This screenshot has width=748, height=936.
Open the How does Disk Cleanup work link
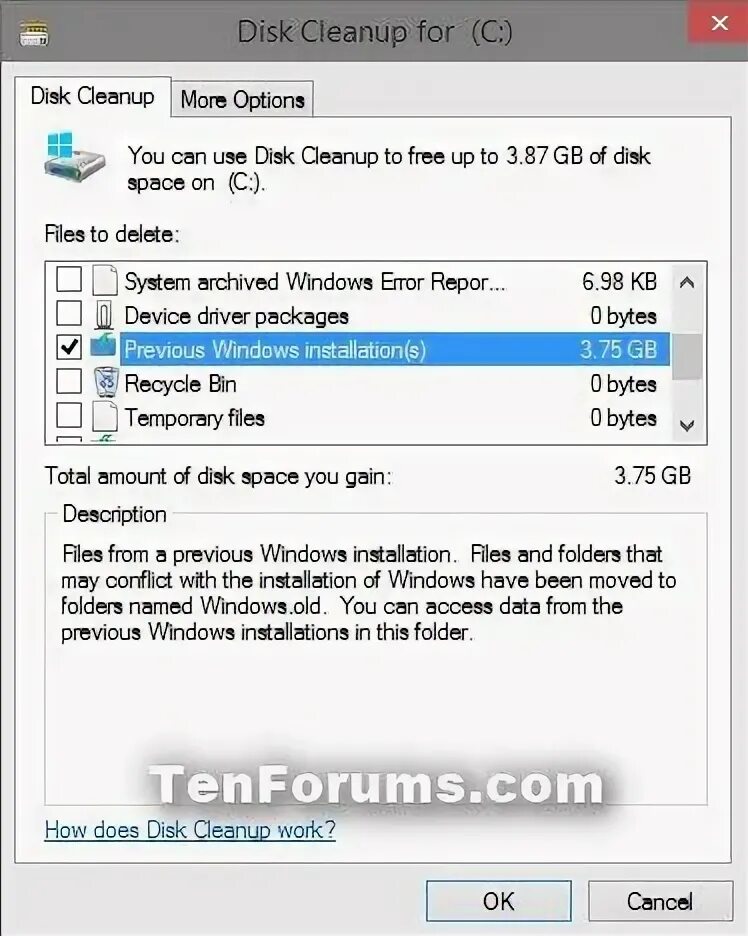[x=190, y=830]
